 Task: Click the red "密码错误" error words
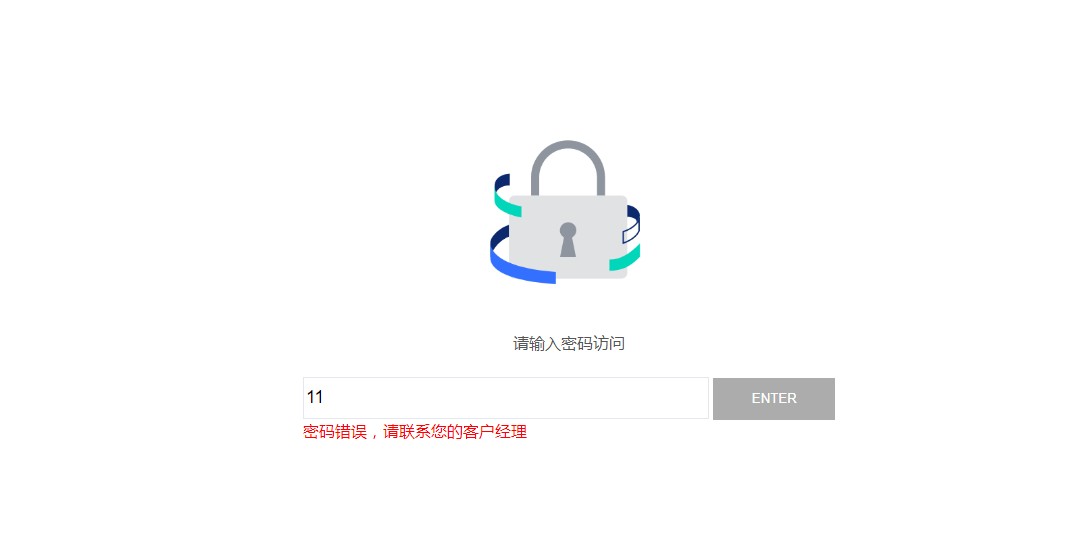coord(335,432)
